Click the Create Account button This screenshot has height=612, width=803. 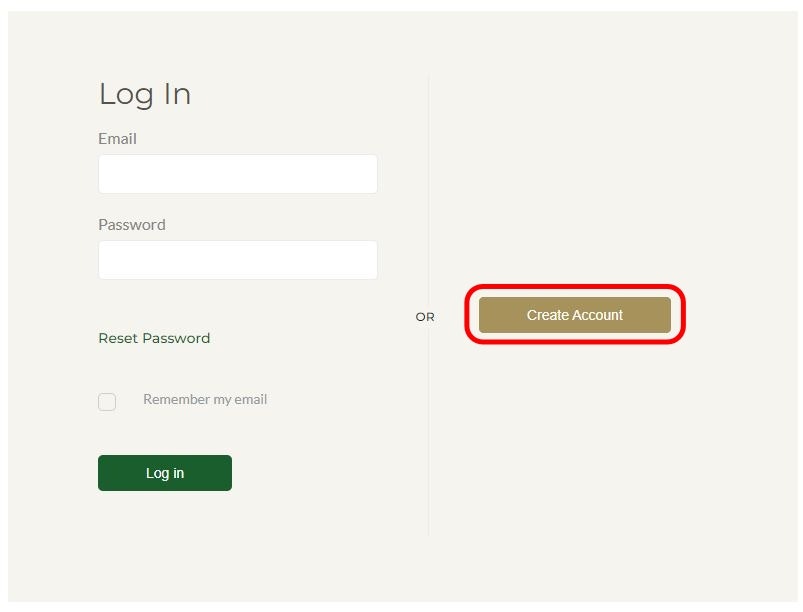(x=574, y=315)
